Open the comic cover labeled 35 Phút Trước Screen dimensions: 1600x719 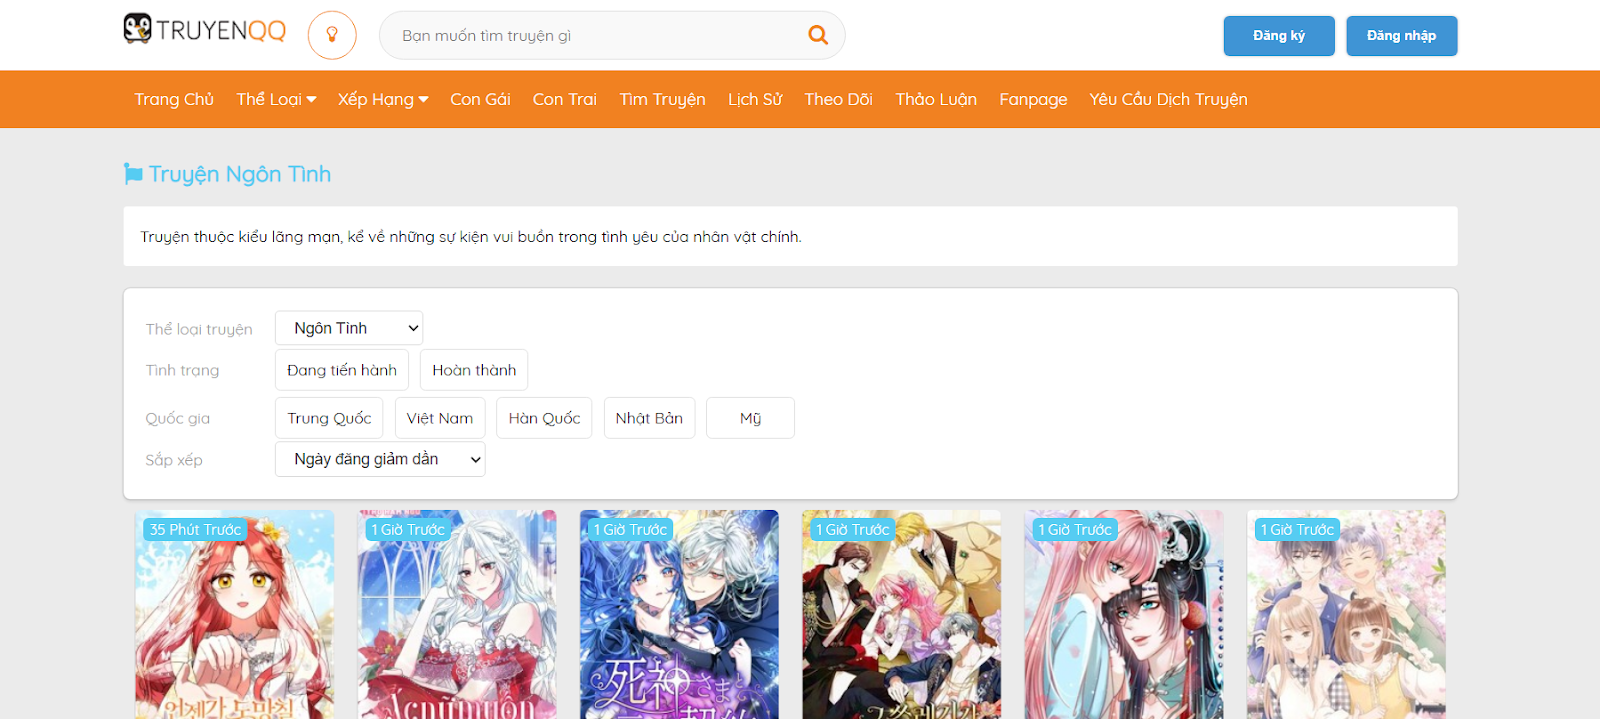[x=235, y=620]
